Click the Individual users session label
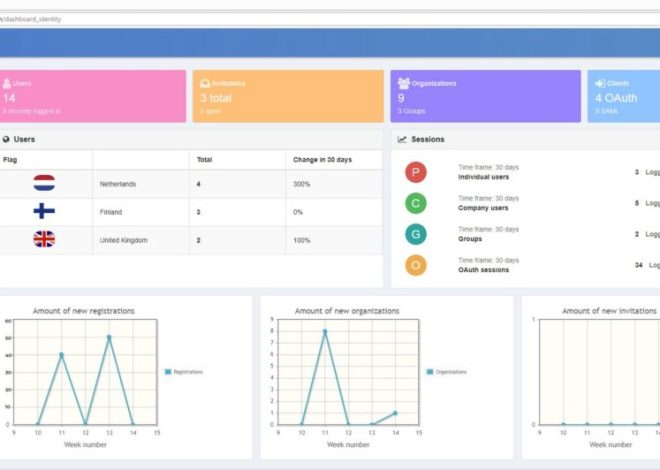Viewport: 660px width, 470px height. coord(484,177)
